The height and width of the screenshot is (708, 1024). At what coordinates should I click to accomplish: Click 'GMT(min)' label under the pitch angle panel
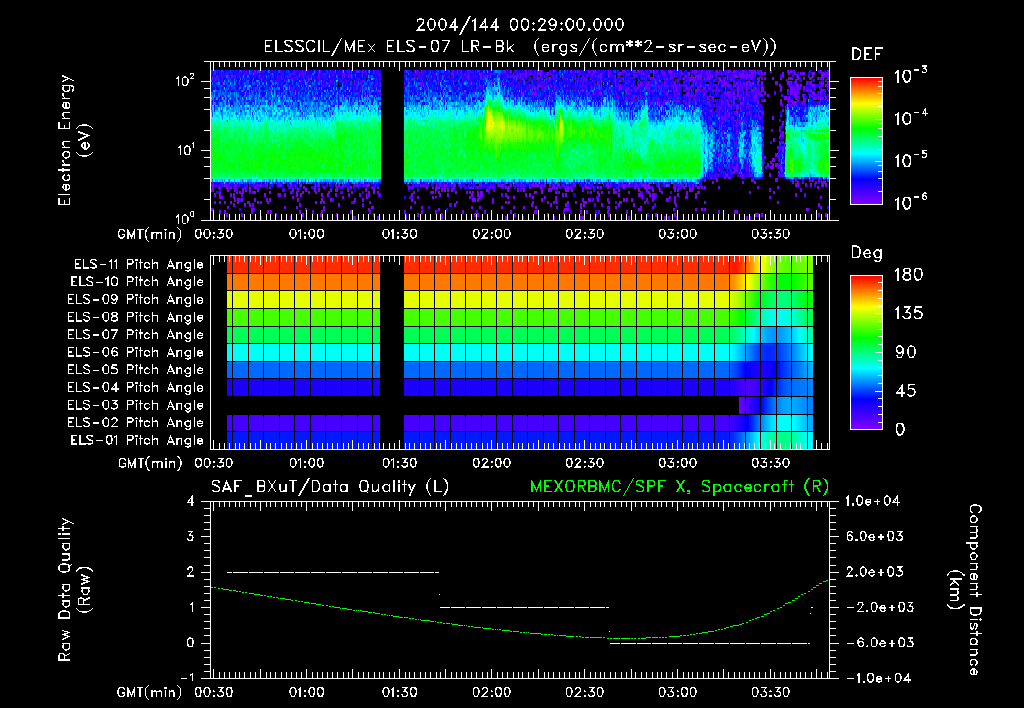(x=150, y=463)
